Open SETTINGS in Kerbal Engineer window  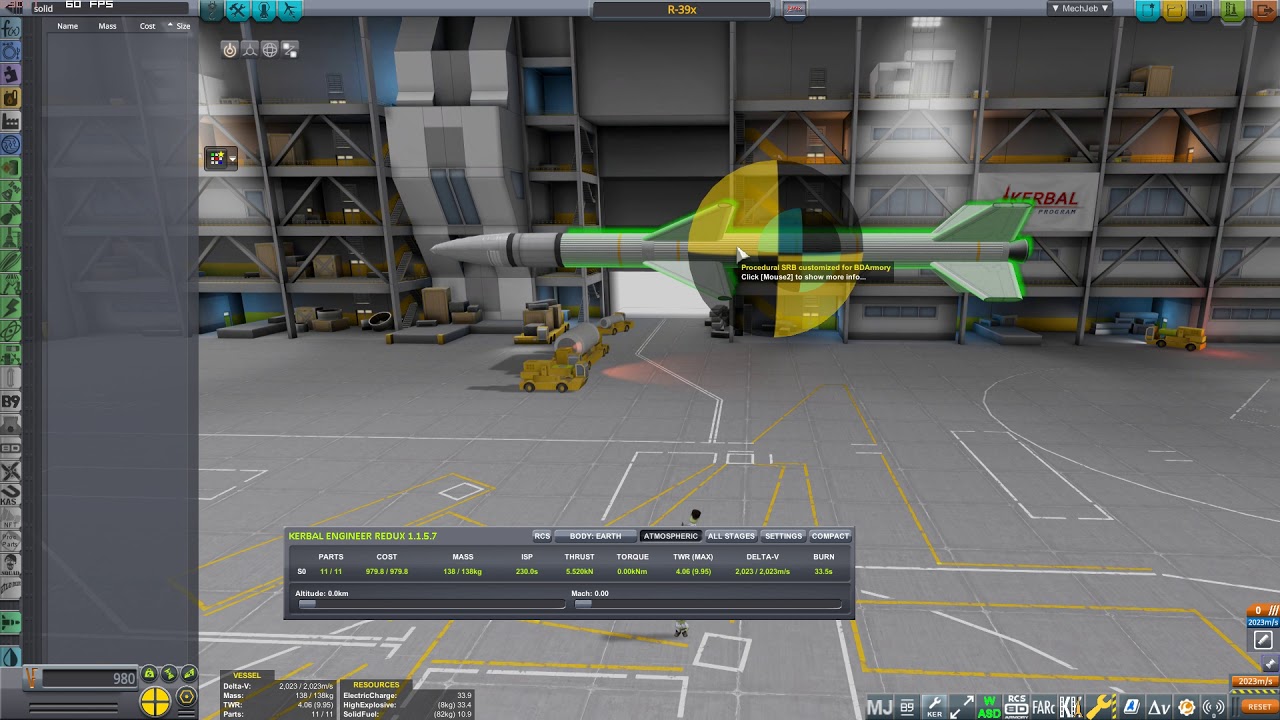pos(783,536)
